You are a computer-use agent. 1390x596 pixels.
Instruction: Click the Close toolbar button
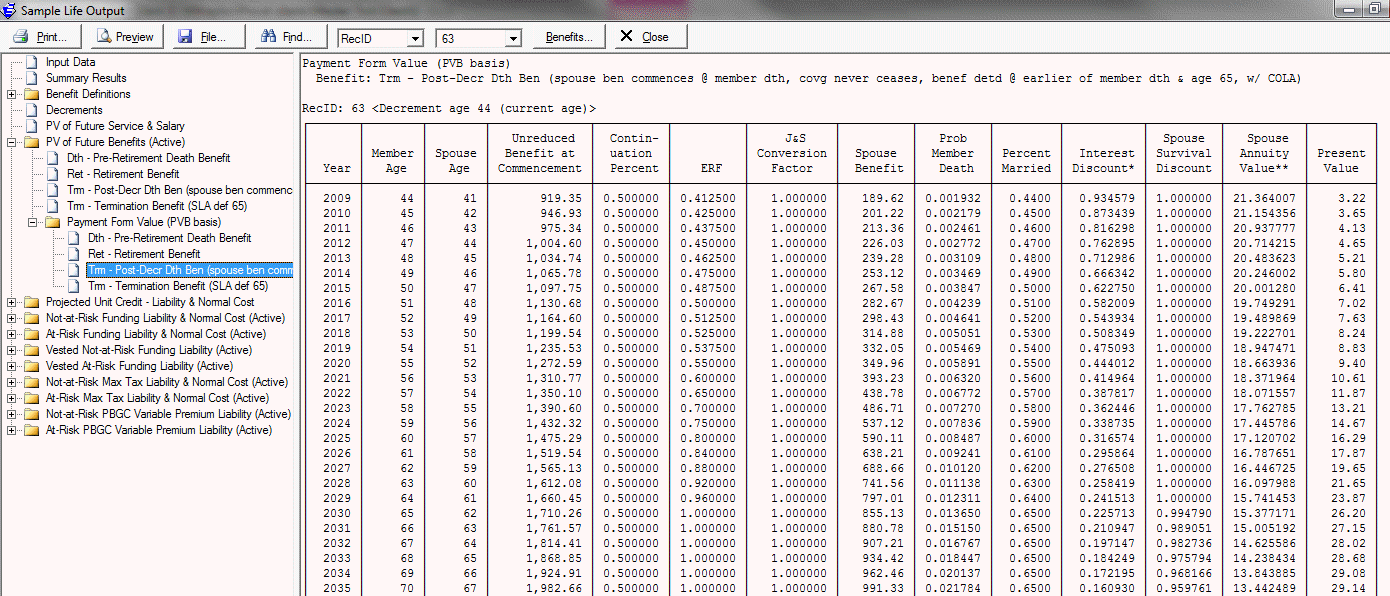pyautogui.click(x=645, y=37)
